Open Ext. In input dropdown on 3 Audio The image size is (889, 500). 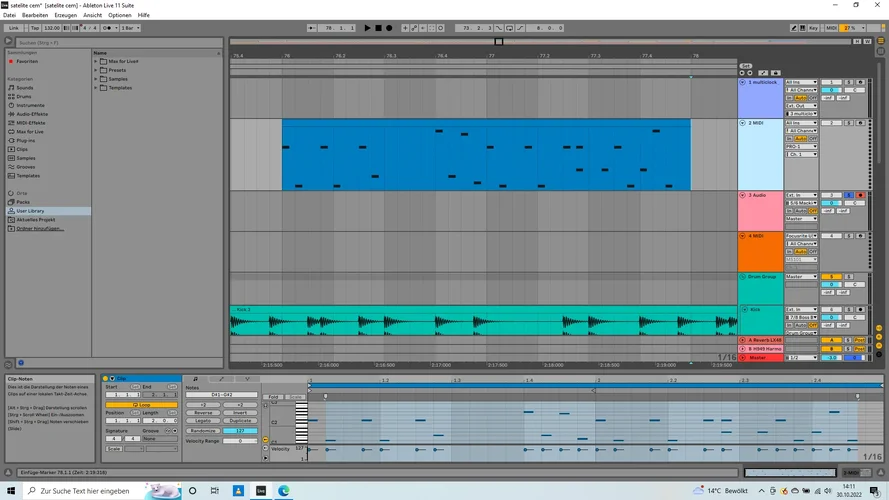801,195
